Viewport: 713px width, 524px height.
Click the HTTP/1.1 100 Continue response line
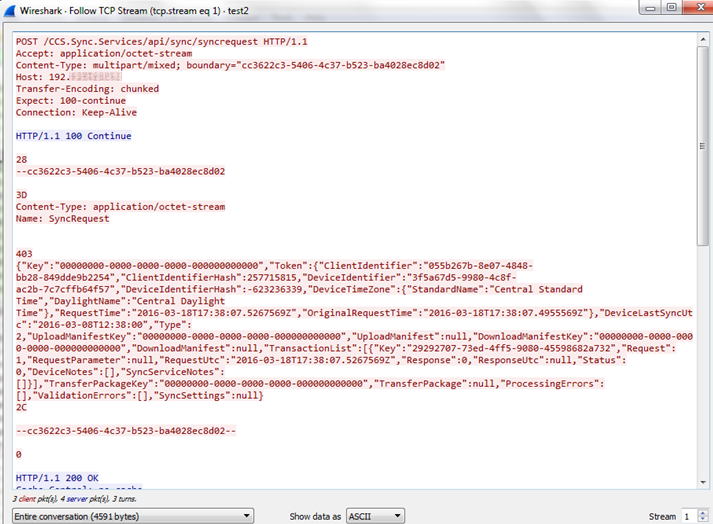click(73, 136)
